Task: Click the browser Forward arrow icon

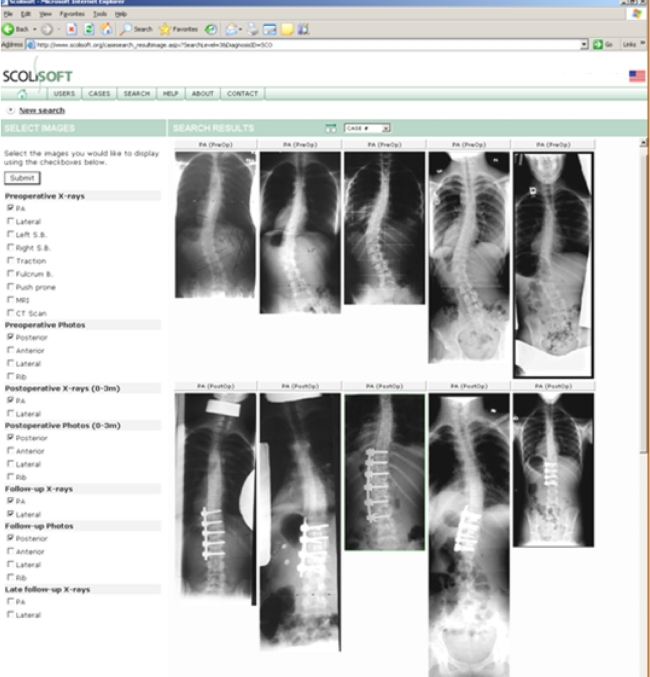Action: click(x=47, y=29)
